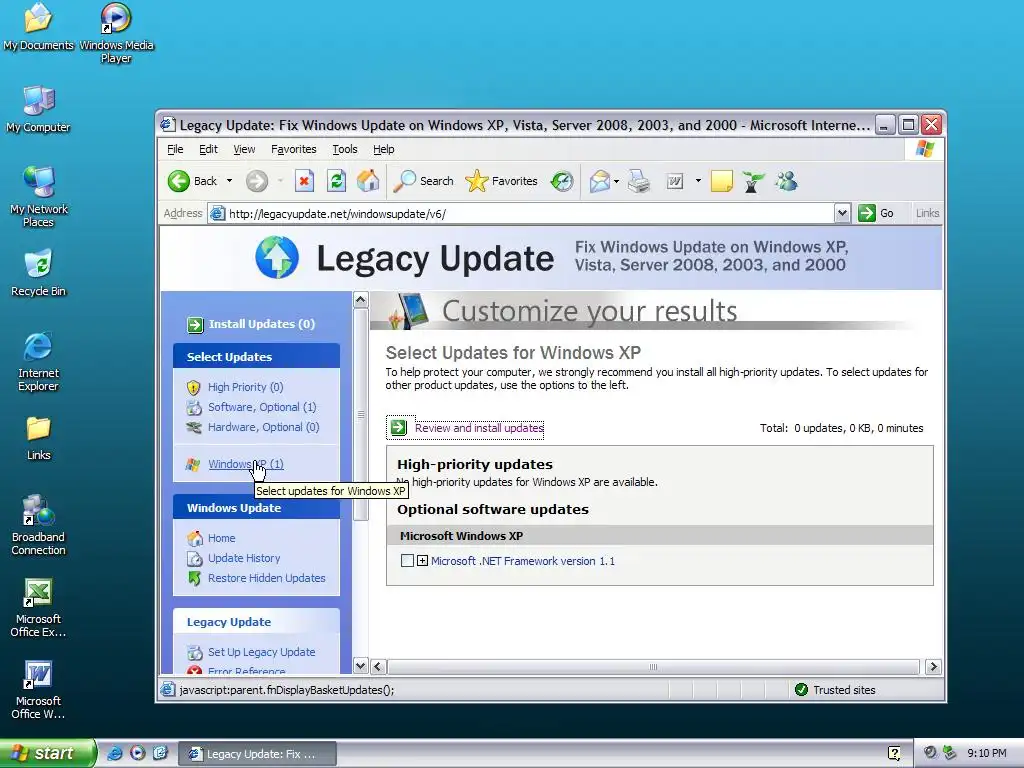The height and width of the screenshot is (768, 1024).
Task: Select Internet Explorer desktop icon
Action: pyautogui.click(x=38, y=362)
